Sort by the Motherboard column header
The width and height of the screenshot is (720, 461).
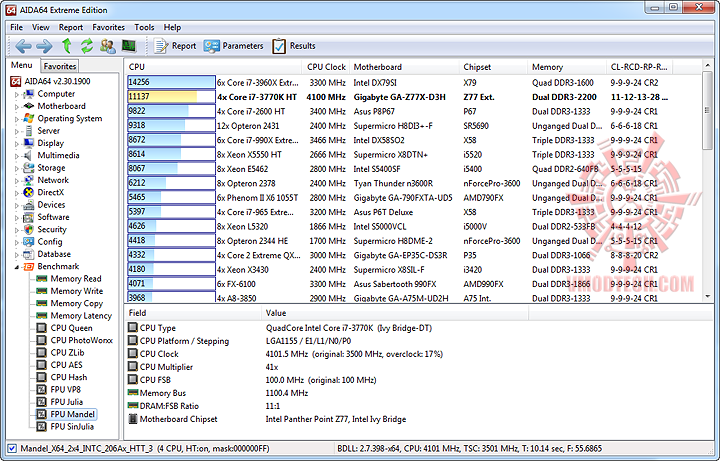coord(404,67)
